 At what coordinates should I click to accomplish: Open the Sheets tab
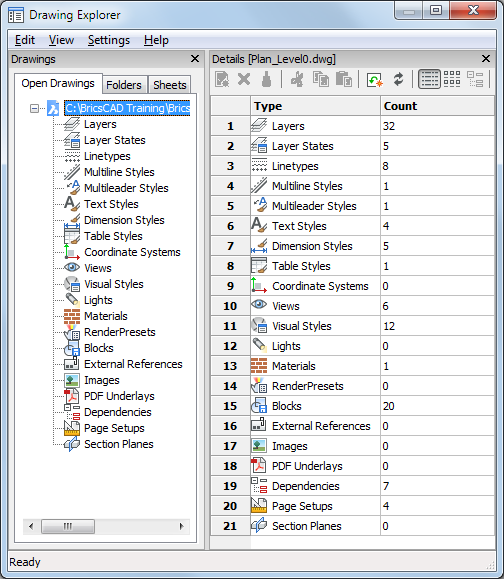click(169, 85)
